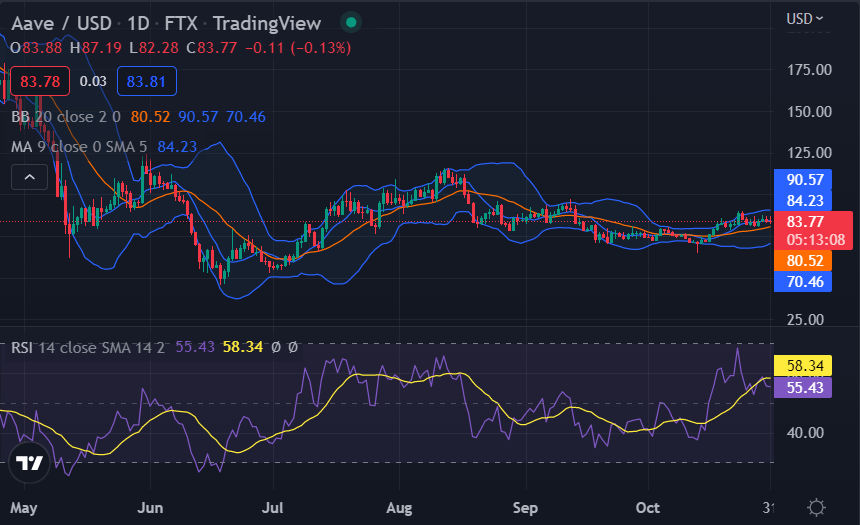
Task: Click the Jun label on time axis
Action: click(150, 507)
